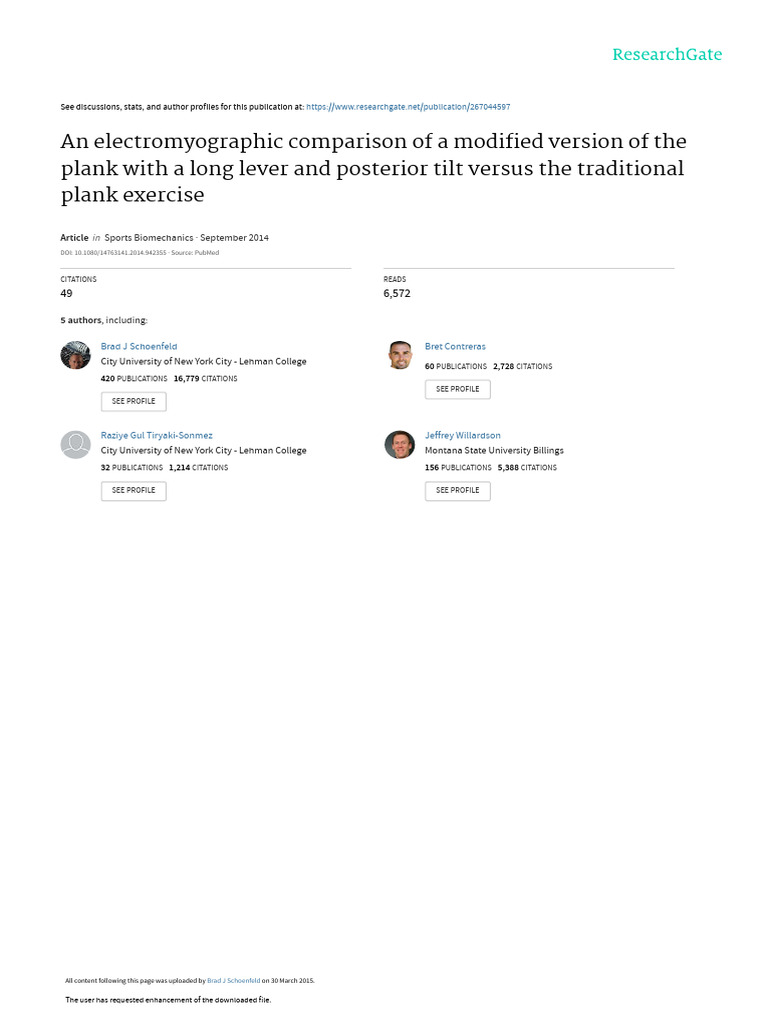Click the ResearchGate logo
This screenshot has width=768, height=1024.
(667, 55)
